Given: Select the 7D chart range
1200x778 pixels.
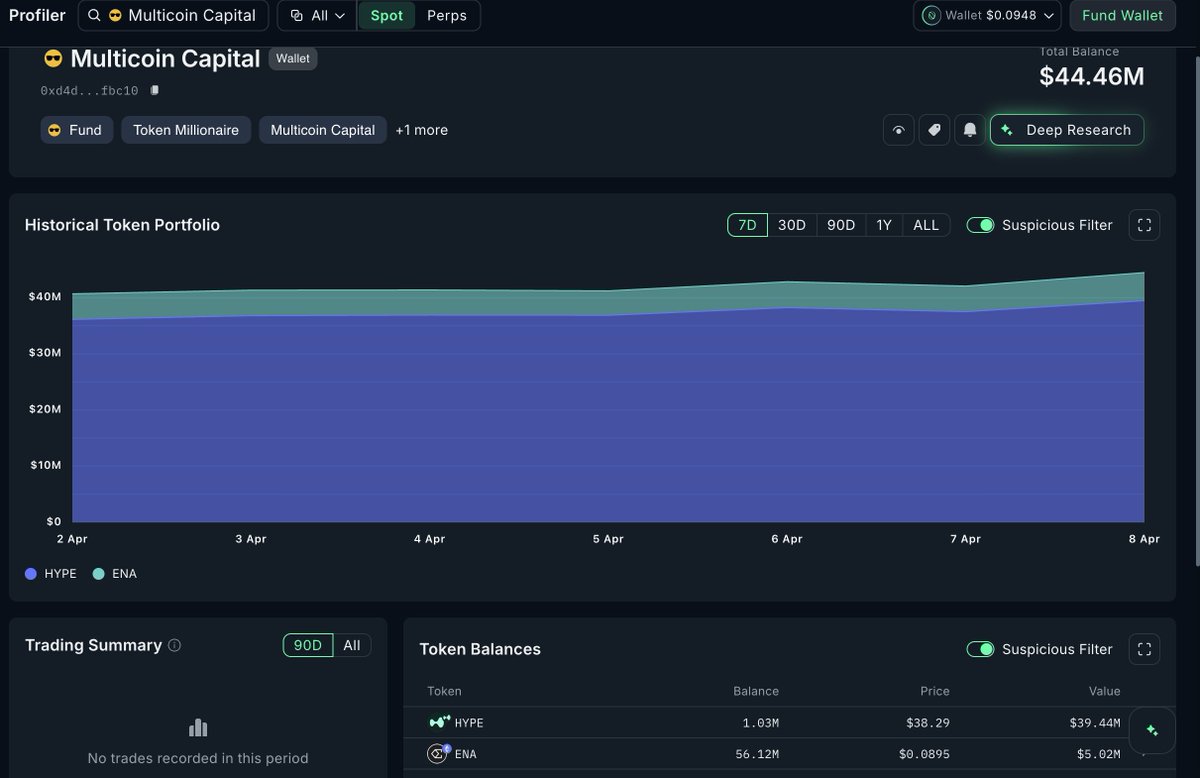Looking at the screenshot, I should click(747, 225).
